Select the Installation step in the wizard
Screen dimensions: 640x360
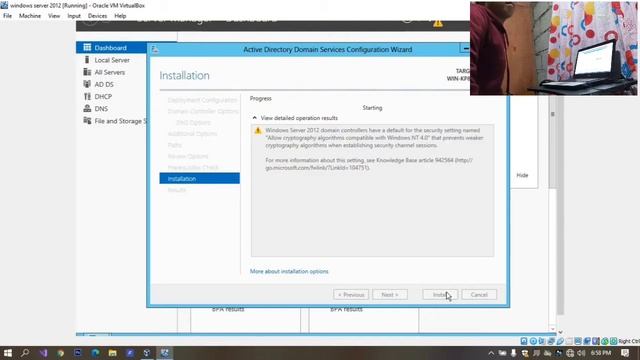200,178
